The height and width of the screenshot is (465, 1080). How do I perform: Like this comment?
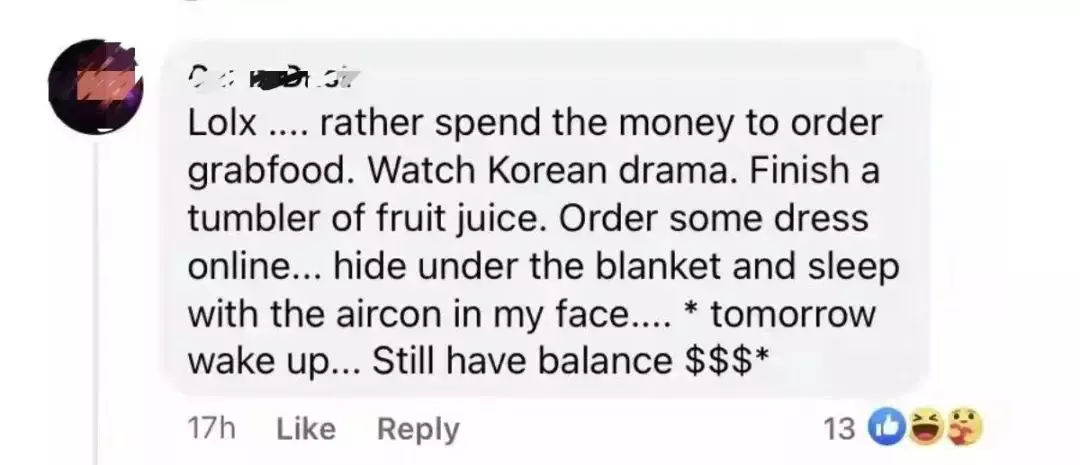point(305,429)
